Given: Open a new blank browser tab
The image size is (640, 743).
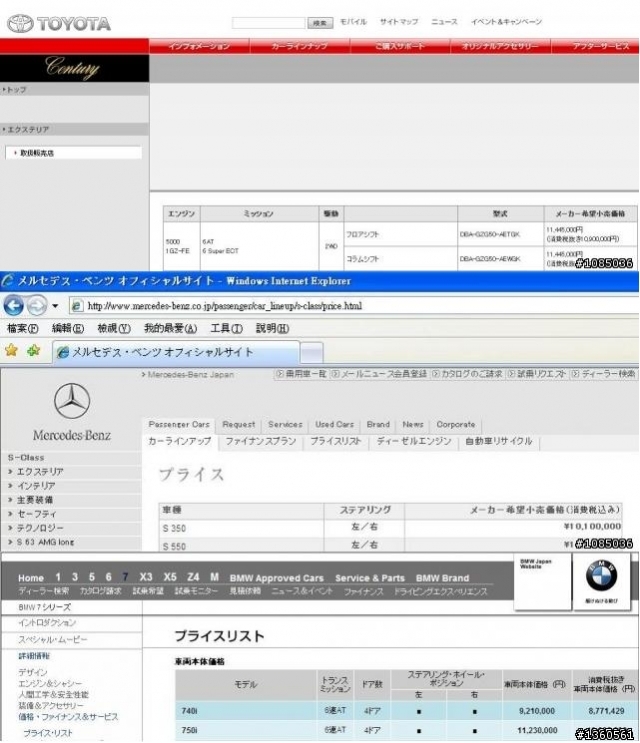Looking at the screenshot, I should (312, 353).
